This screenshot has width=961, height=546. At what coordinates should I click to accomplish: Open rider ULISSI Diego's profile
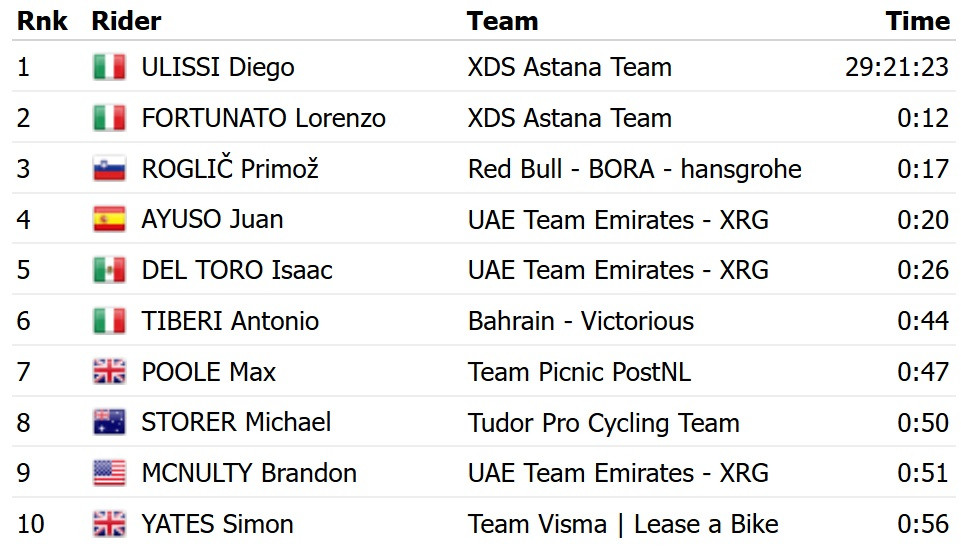tap(218, 67)
